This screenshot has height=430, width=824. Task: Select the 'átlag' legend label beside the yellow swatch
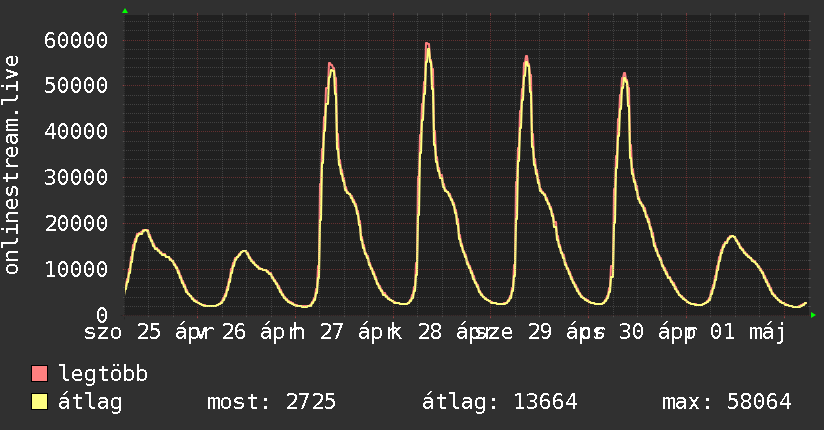click(90, 402)
